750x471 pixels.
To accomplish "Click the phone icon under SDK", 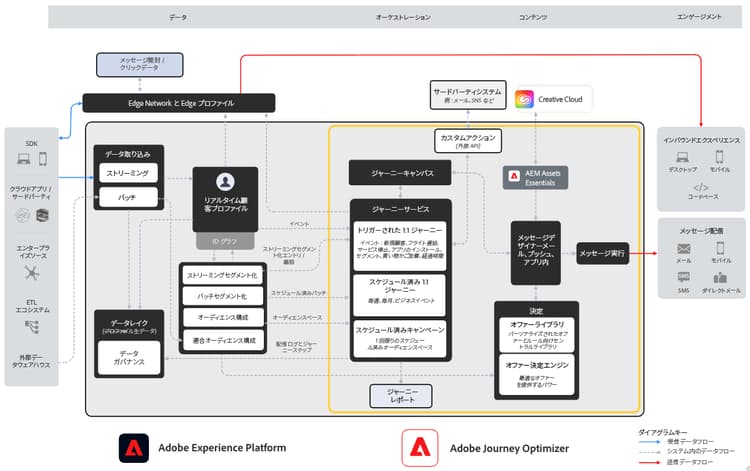I will click(43, 159).
